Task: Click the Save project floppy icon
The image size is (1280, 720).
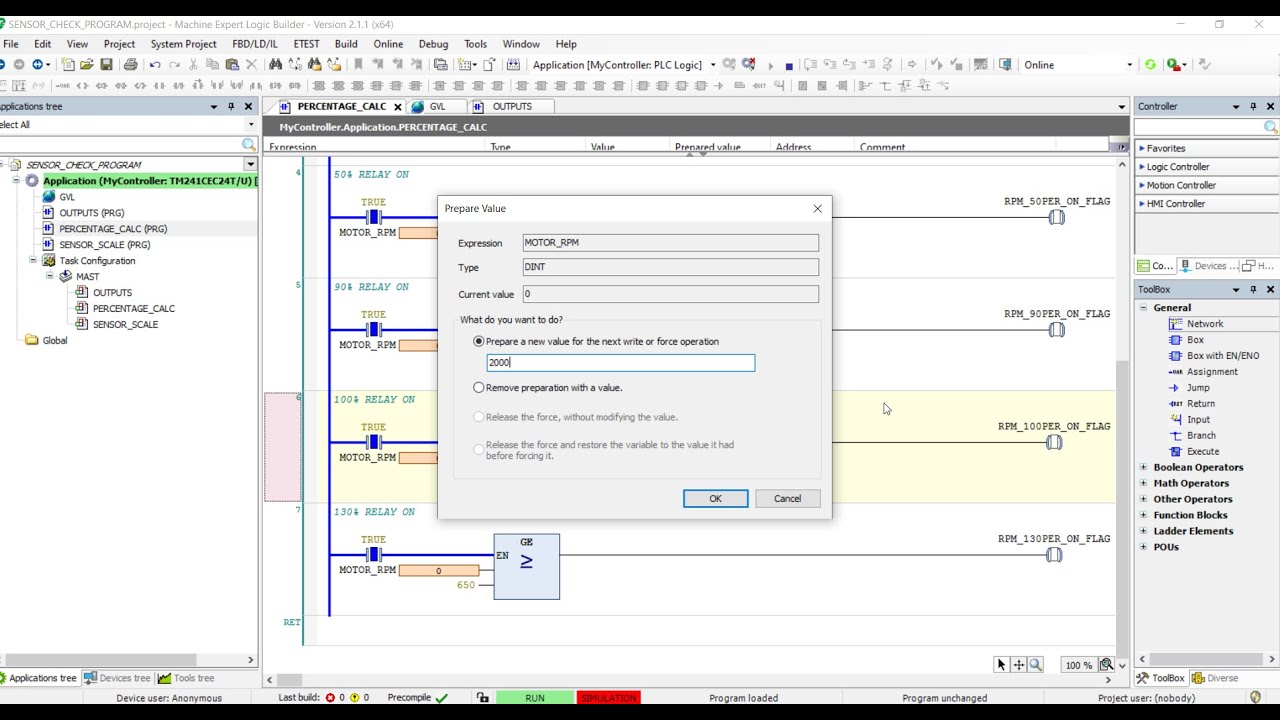Action: pyautogui.click(x=106, y=65)
